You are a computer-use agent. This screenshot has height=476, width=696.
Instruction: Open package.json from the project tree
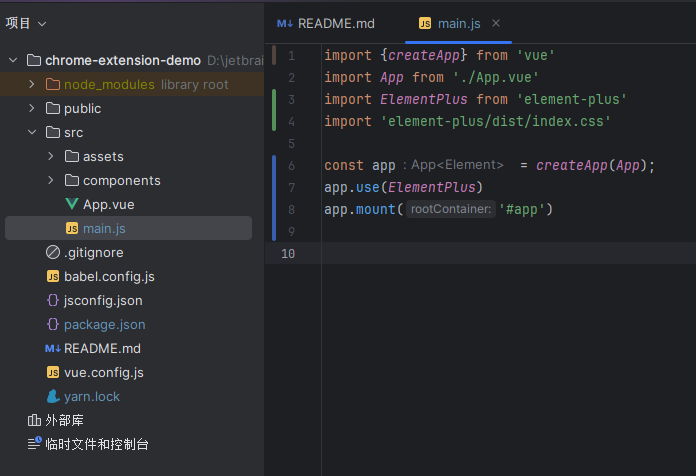coord(104,324)
